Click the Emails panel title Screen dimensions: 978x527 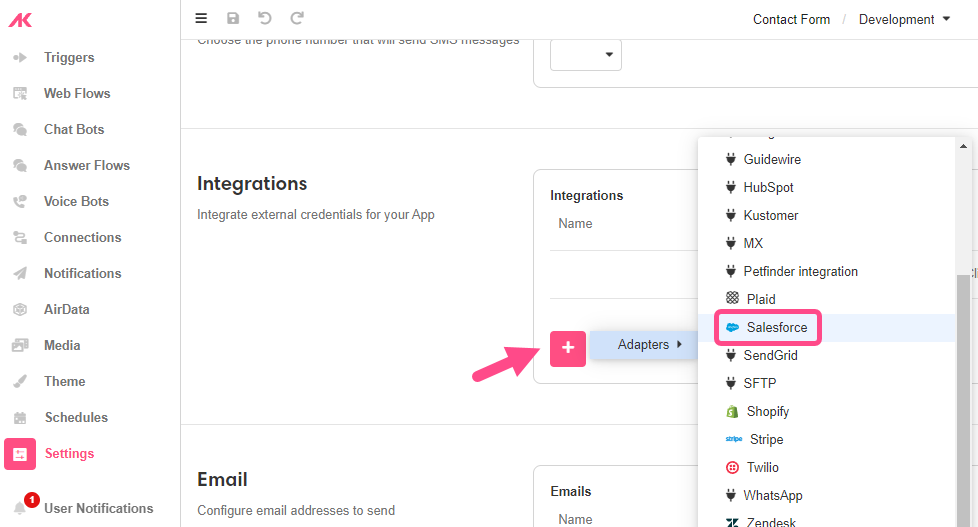pyautogui.click(x=571, y=491)
